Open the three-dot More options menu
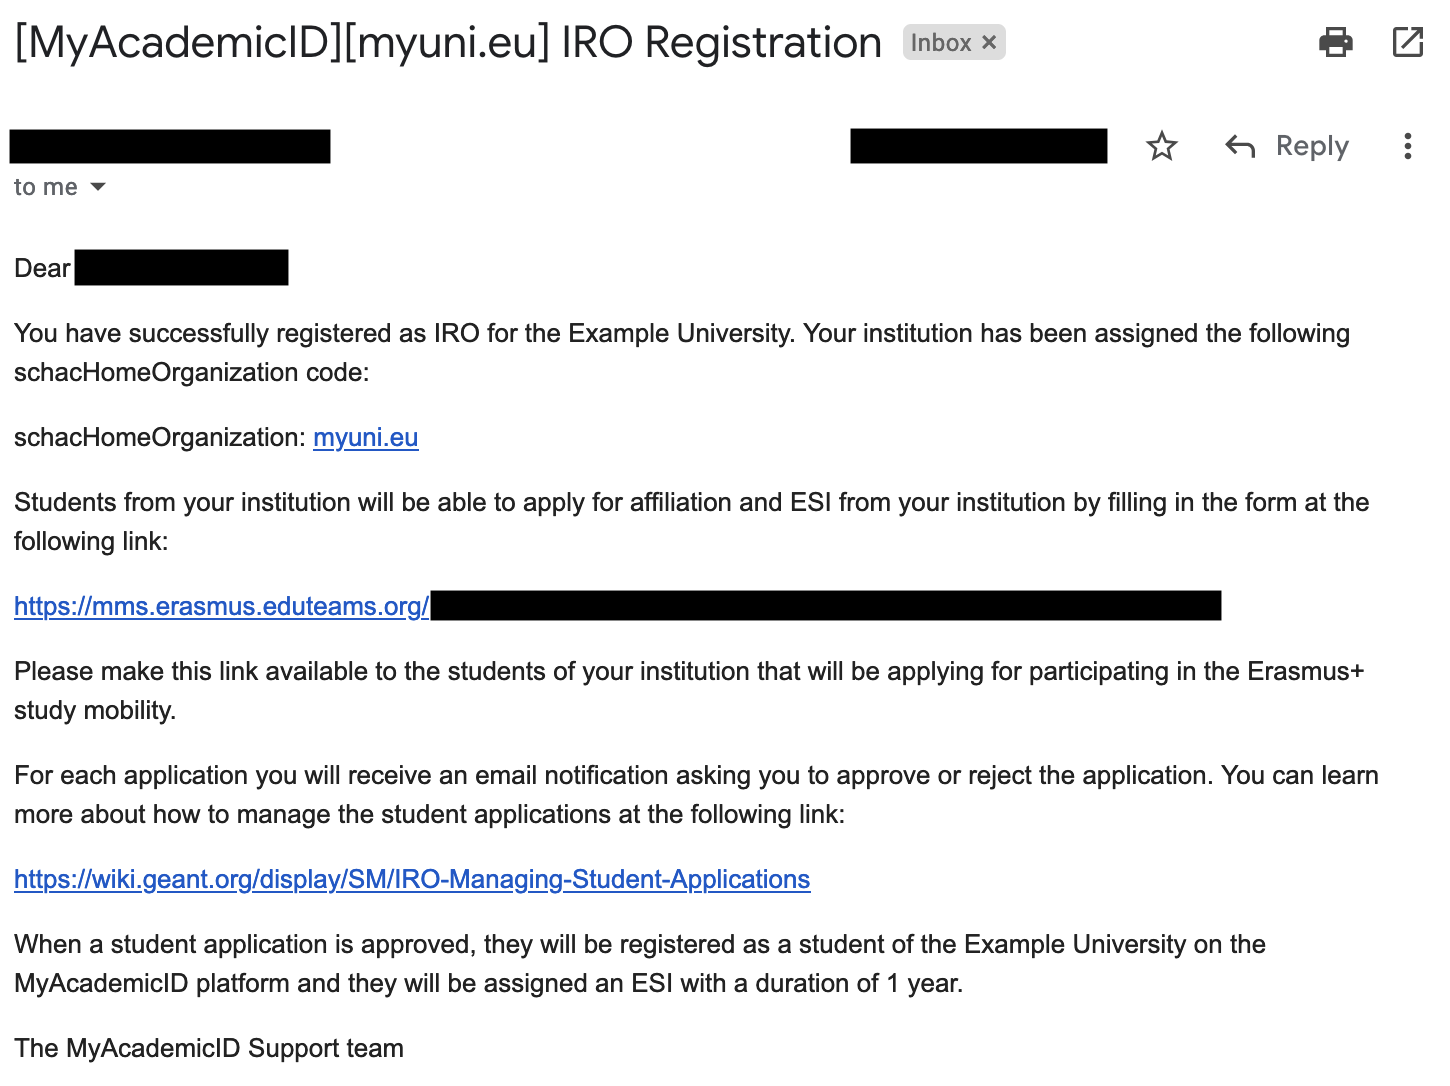This screenshot has width=1450, height=1086. [1407, 147]
